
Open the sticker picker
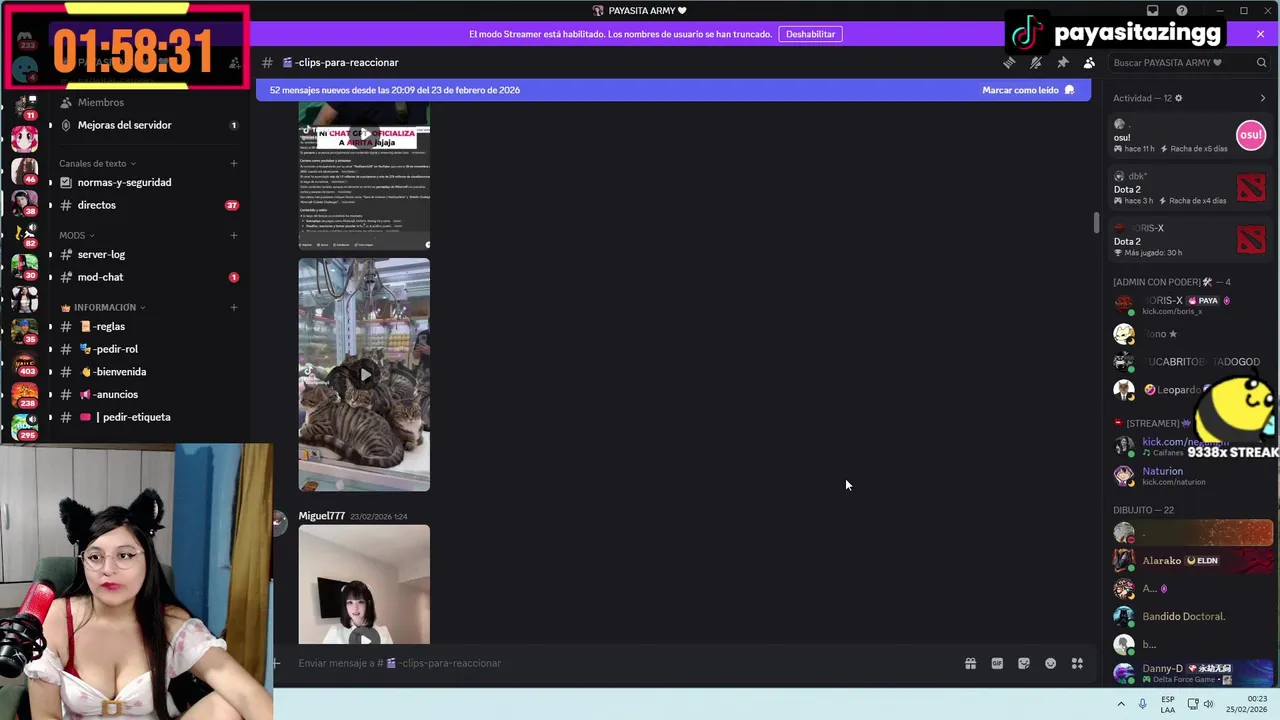point(1024,663)
